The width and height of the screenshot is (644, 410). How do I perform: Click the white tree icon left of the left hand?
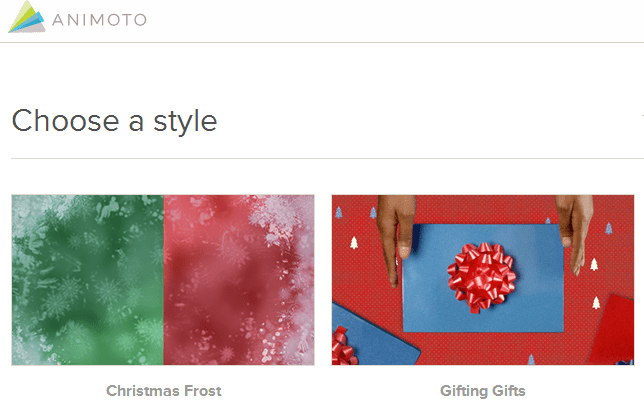[354, 243]
